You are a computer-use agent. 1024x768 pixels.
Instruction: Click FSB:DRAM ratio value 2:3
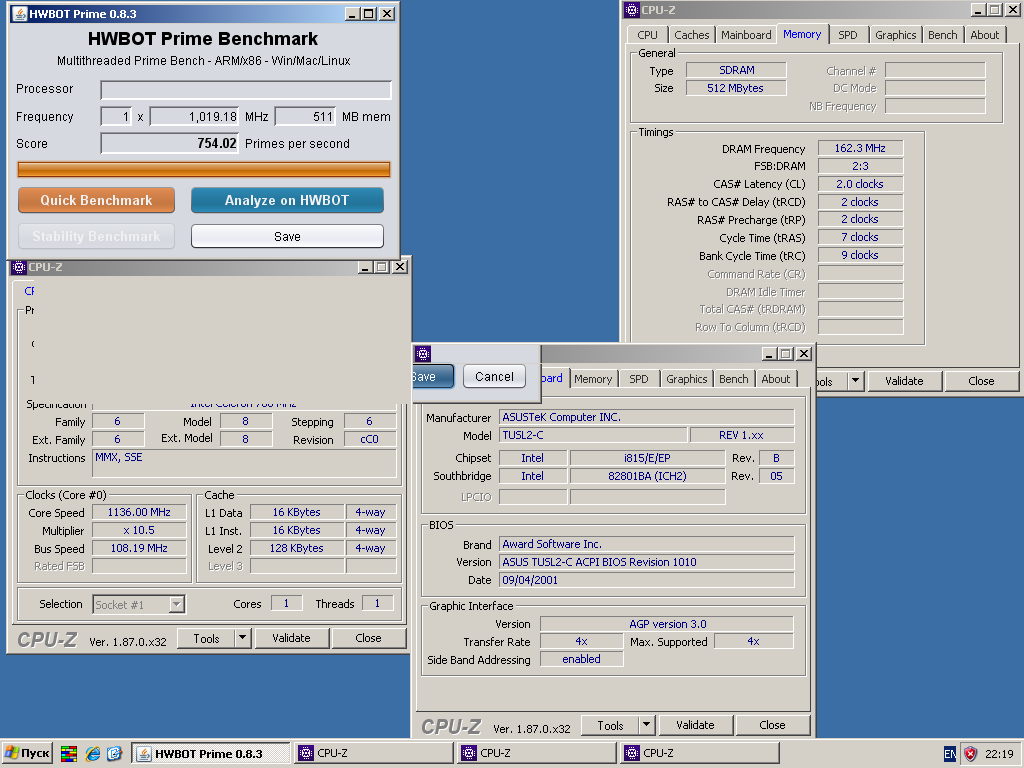pos(860,166)
